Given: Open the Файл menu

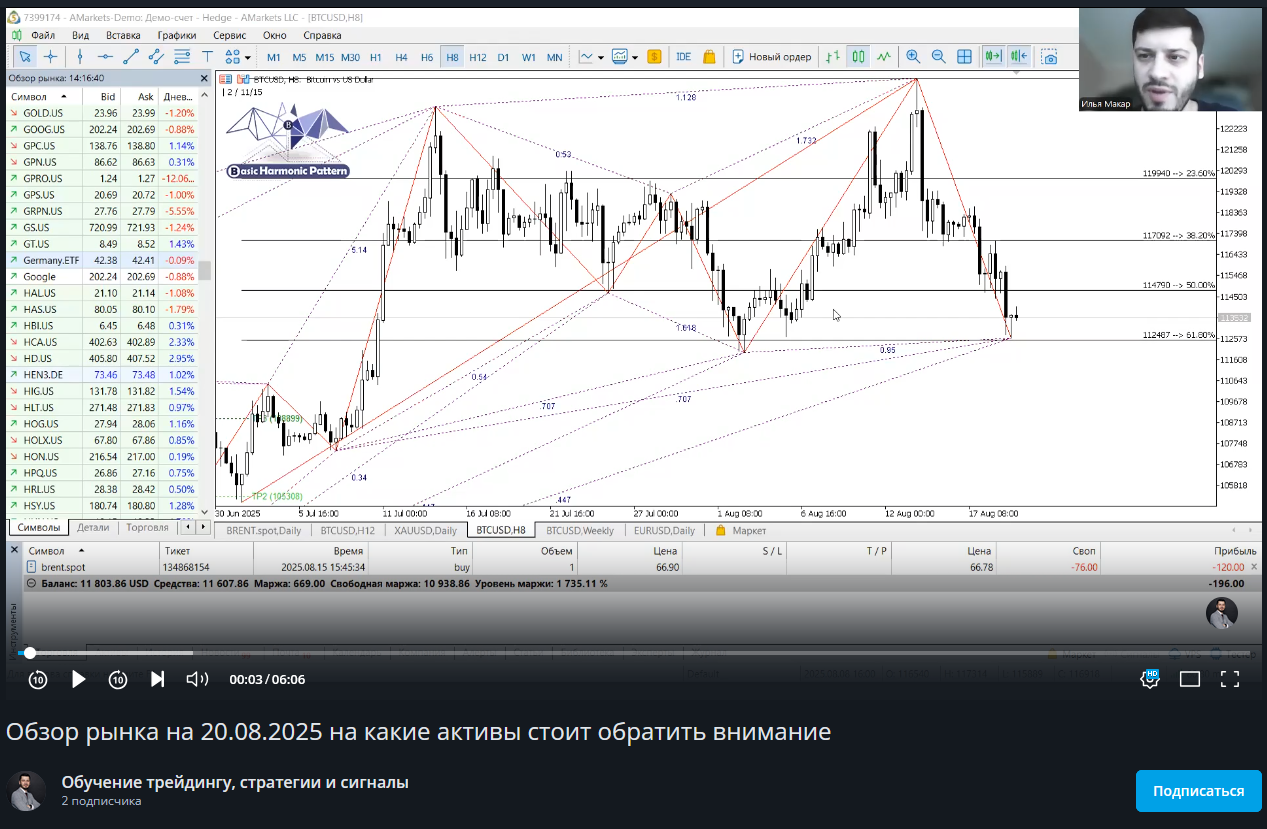Looking at the screenshot, I should [x=43, y=34].
